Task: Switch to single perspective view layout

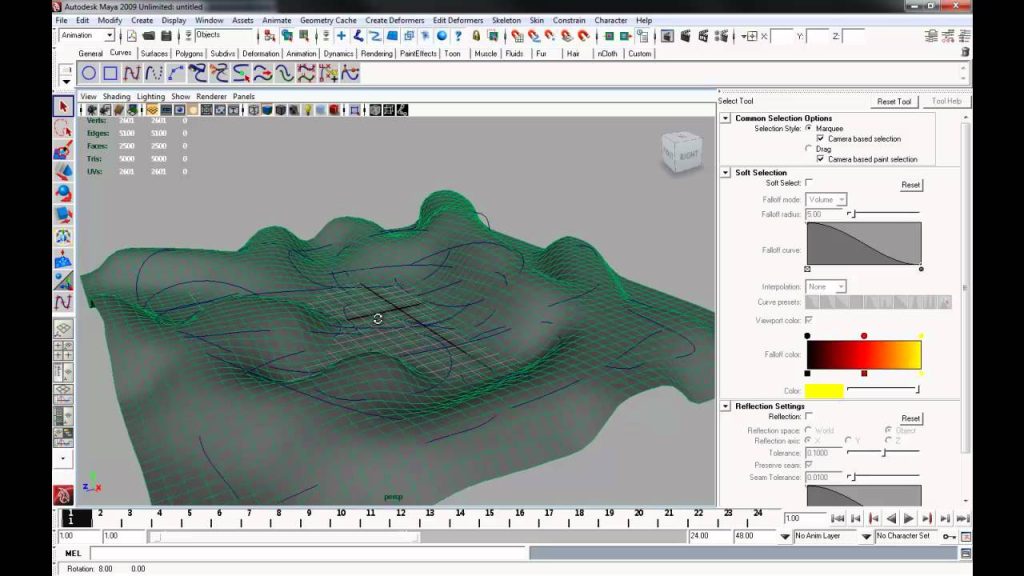Action: [x=63, y=328]
